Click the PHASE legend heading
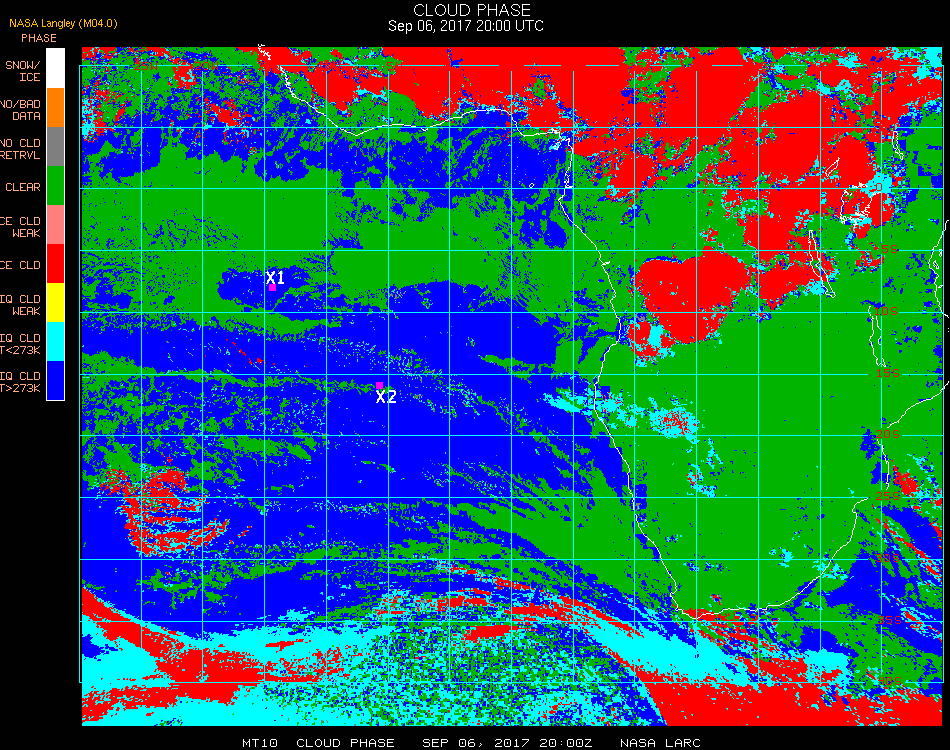950x750 pixels. [x=39, y=38]
